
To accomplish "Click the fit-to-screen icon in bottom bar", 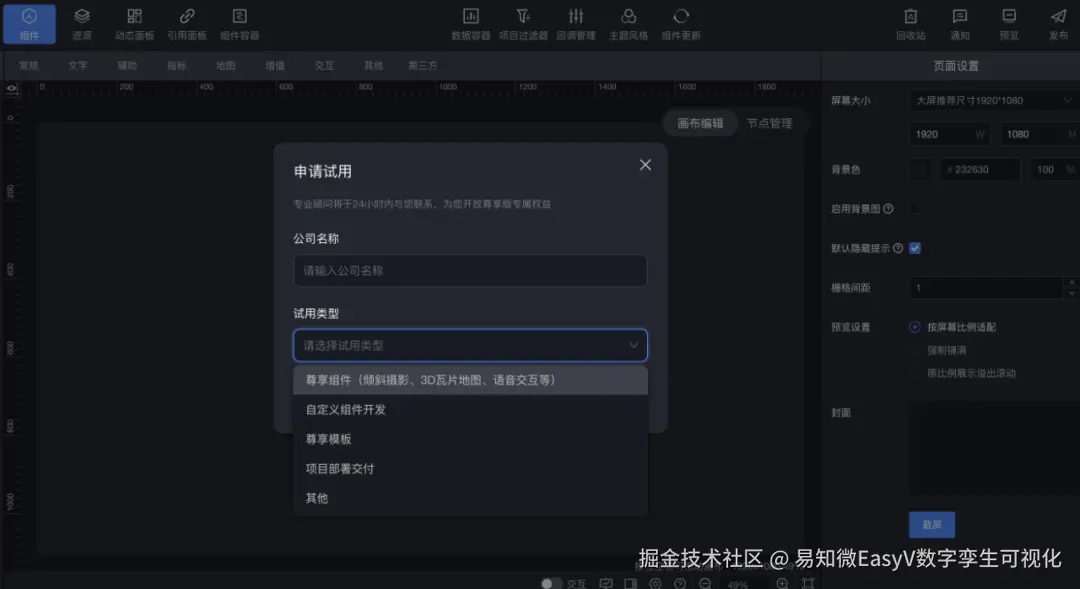I will click(808, 583).
